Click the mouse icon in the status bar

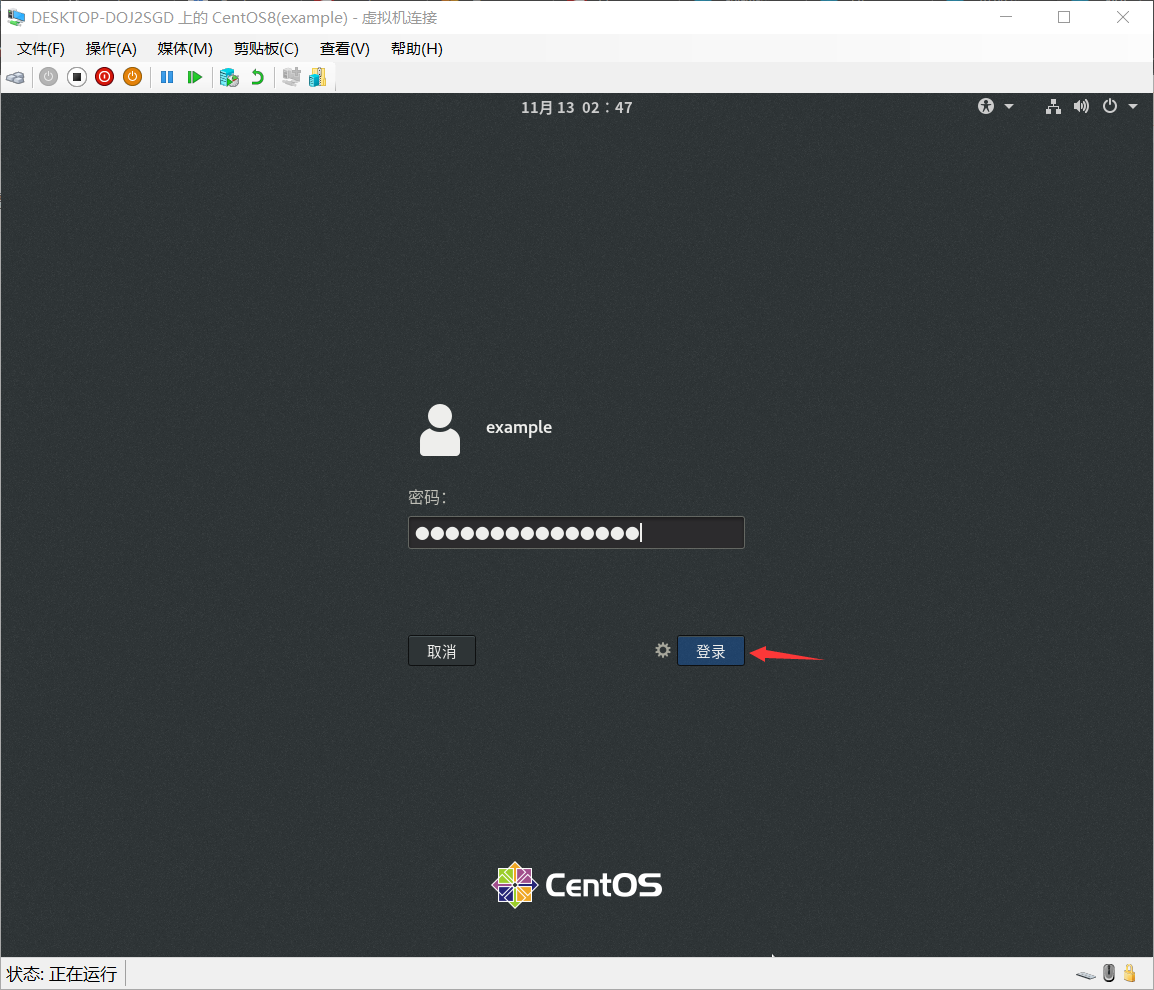(x=1109, y=973)
